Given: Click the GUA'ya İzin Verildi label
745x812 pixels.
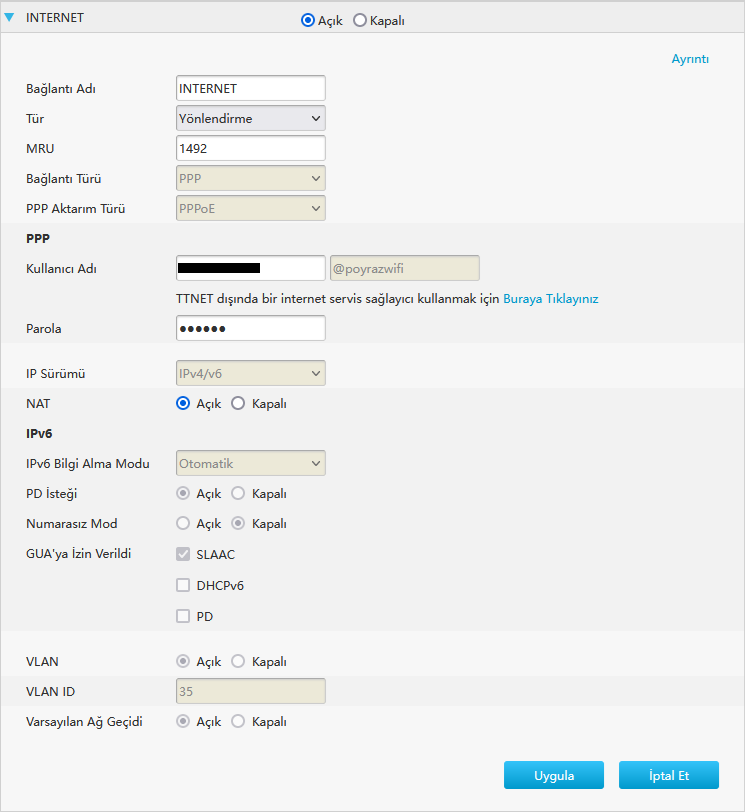Looking at the screenshot, I should pyautogui.click(x=79, y=554).
